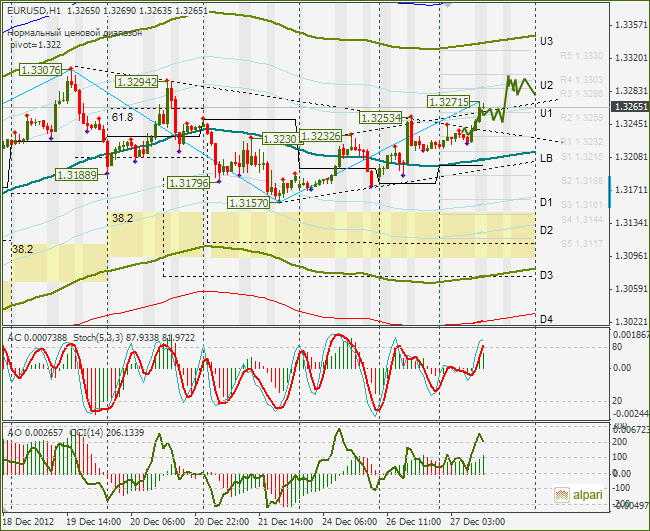The image size is (650, 531).
Task: Select the 24 Dec 06:00 time label
Action: pyautogui.click(x=350, y=521)
